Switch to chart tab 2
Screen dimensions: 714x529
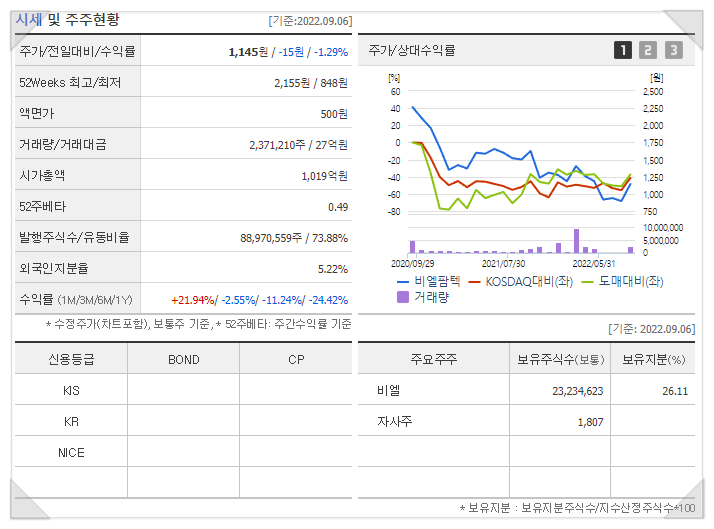(x=648, y=50)
